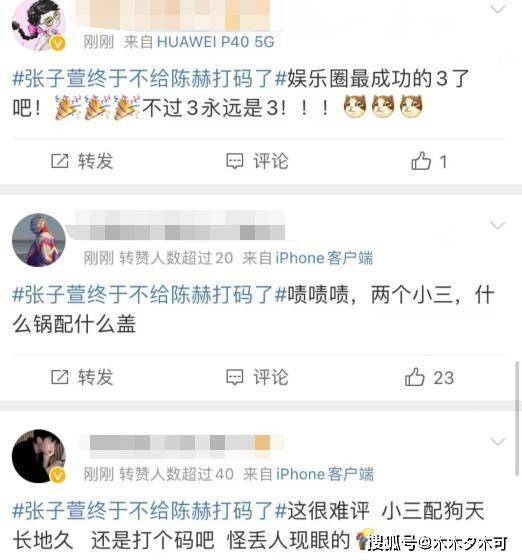Open comment icon on first post
522x560 pixels.
click(235, 161)
